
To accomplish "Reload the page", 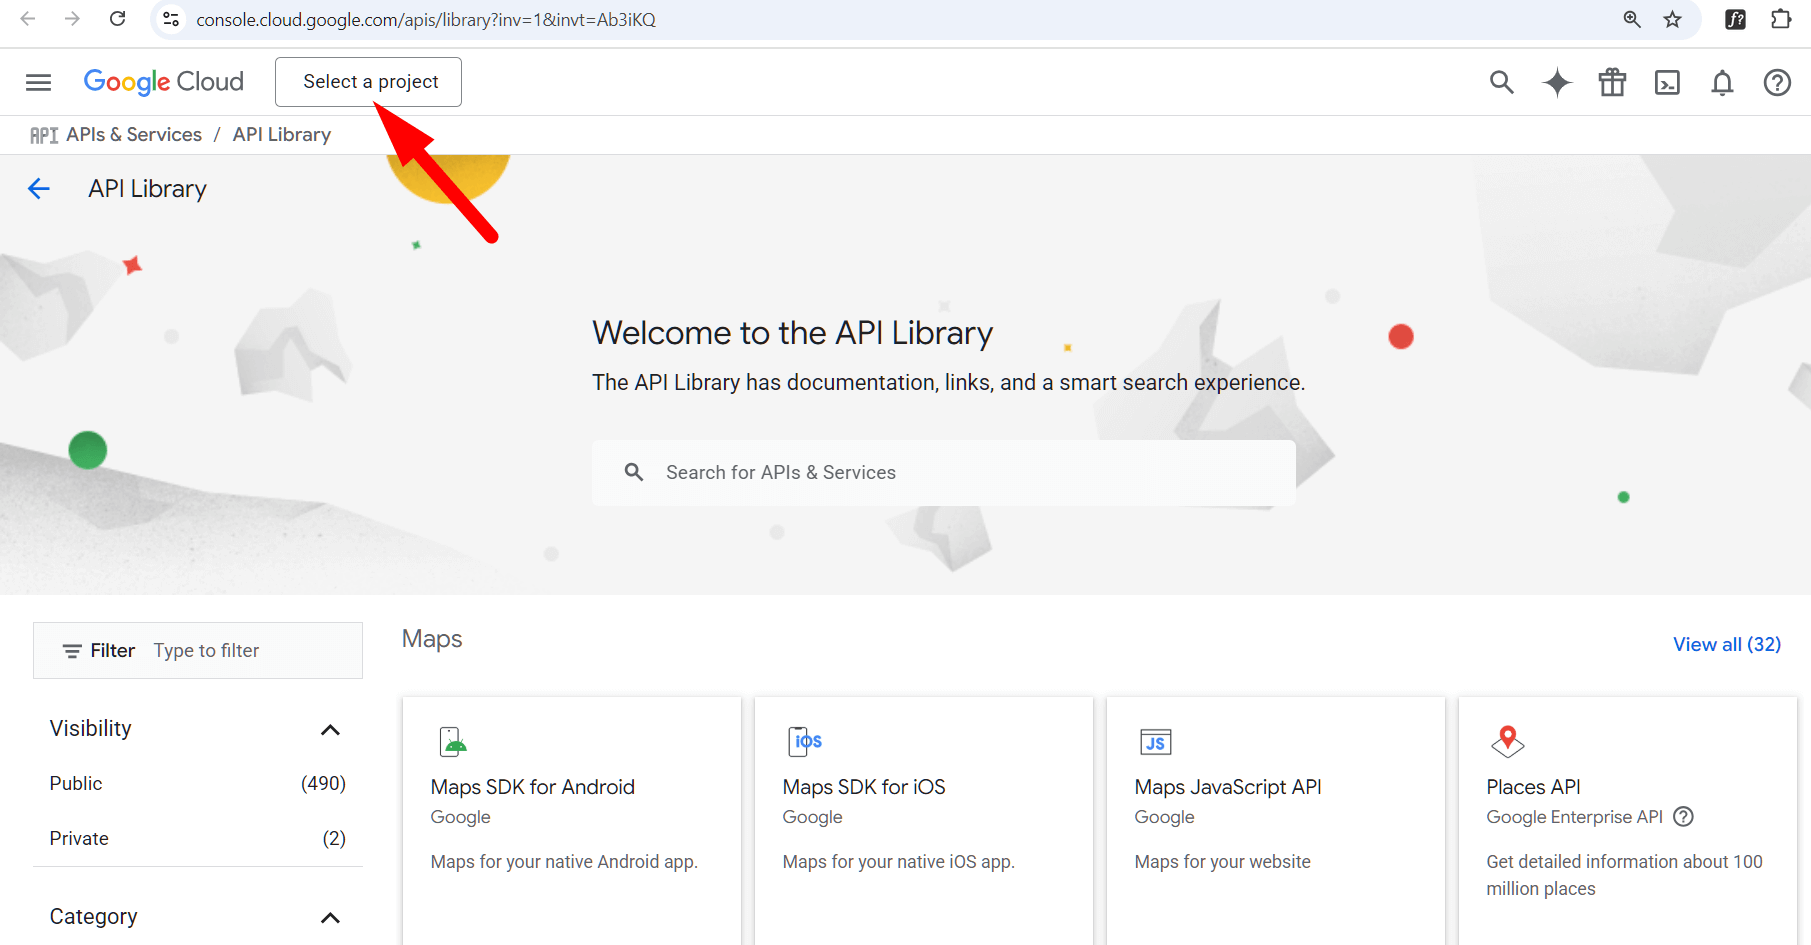I will [x=118, y=19].
